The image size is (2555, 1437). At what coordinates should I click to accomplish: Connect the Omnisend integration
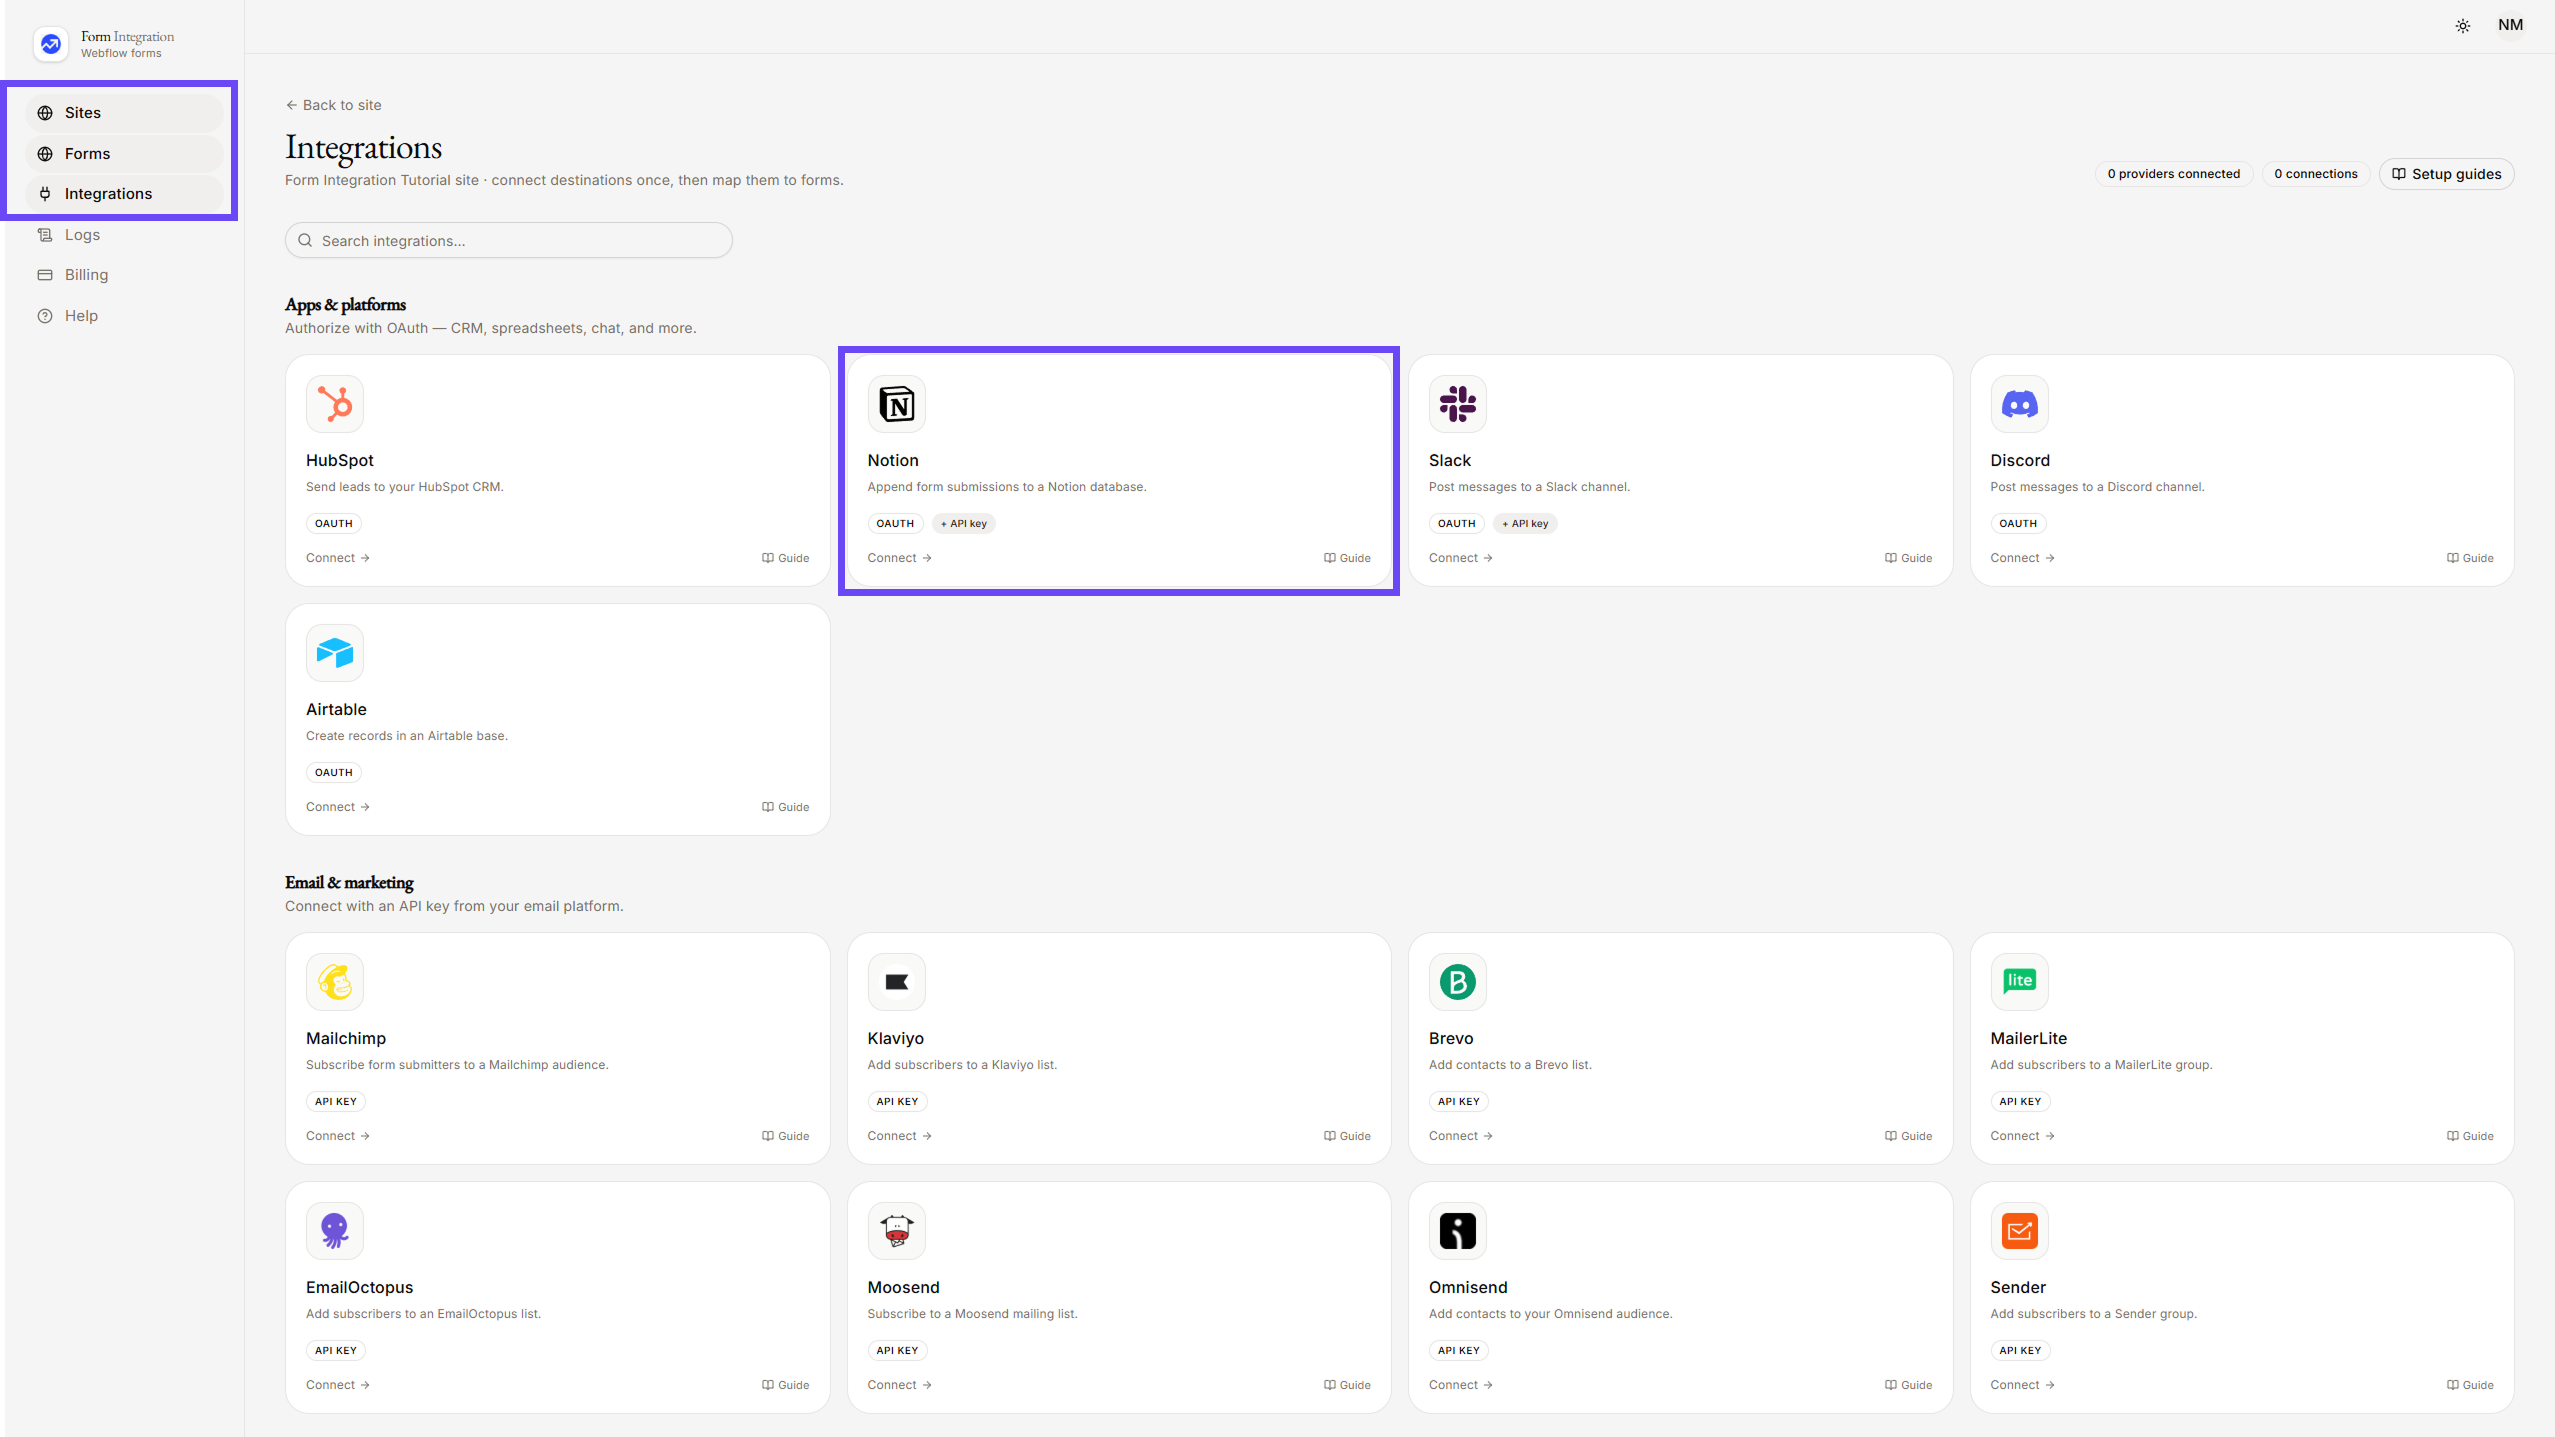(x=1460, y=1385)
